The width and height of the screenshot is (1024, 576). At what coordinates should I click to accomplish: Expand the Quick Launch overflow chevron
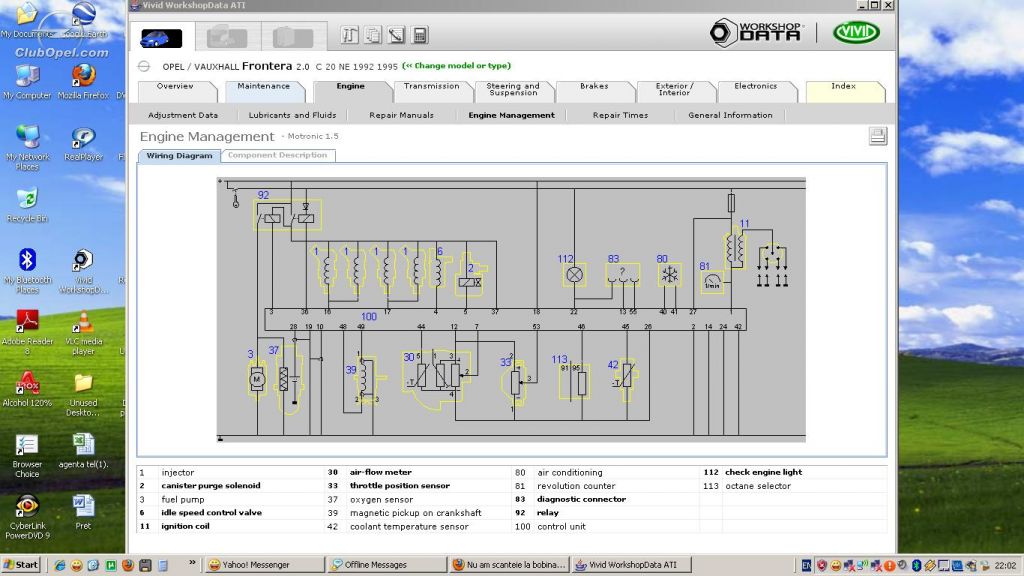192,563
